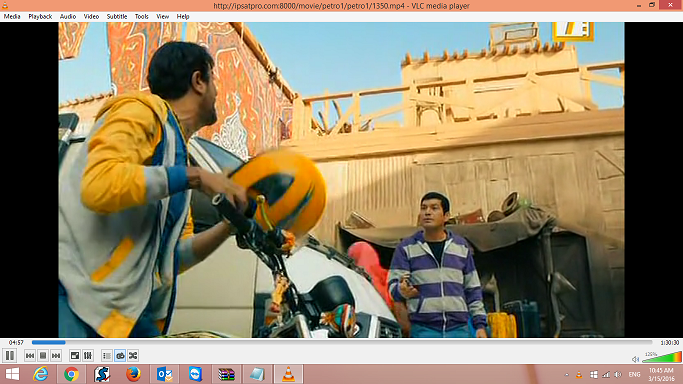Open the Tools menu
The height and width of the screenshot is (384, 683).
tap(141, 17)
